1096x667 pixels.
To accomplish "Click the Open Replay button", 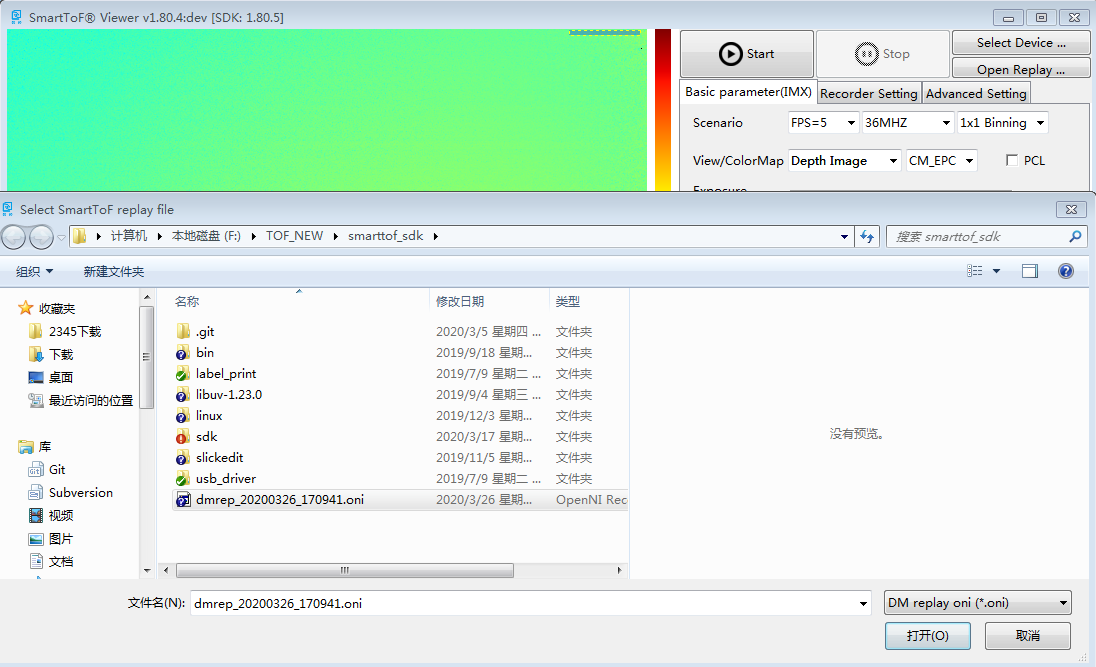I will 1021,69.
